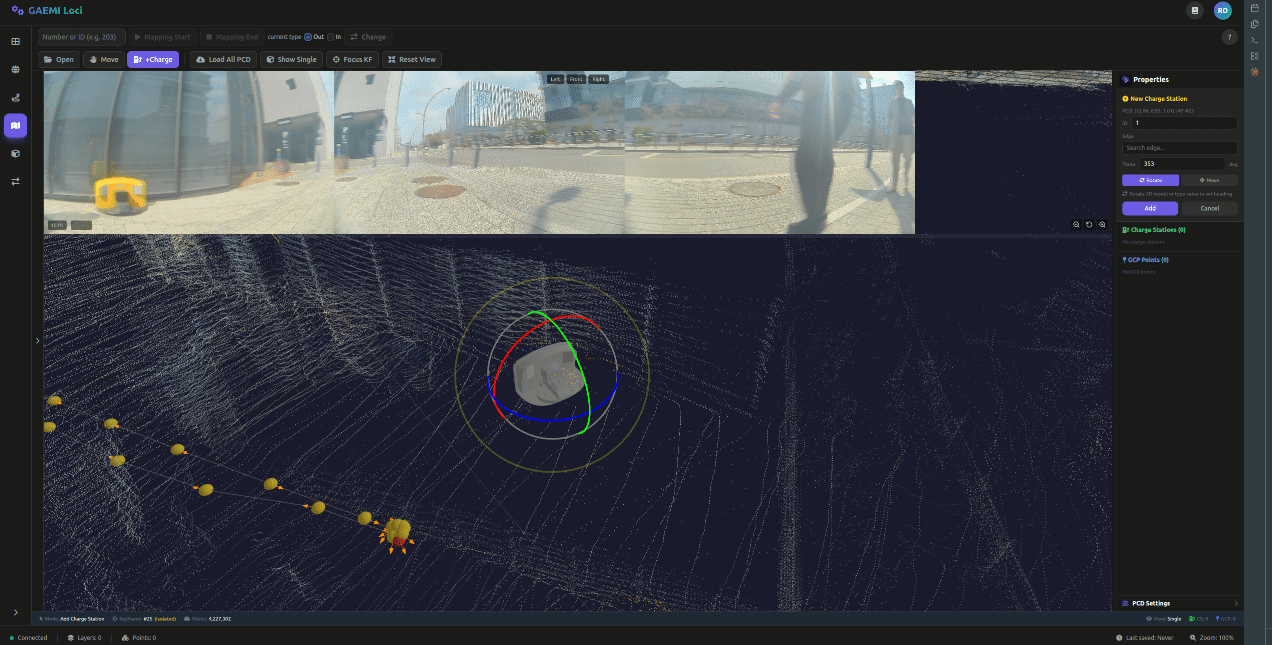This screenshot has height=645, width=1272.
Task: Expand the left sidebar with bottom chevron
Action: pyautogui.click(x=15, y=612)
